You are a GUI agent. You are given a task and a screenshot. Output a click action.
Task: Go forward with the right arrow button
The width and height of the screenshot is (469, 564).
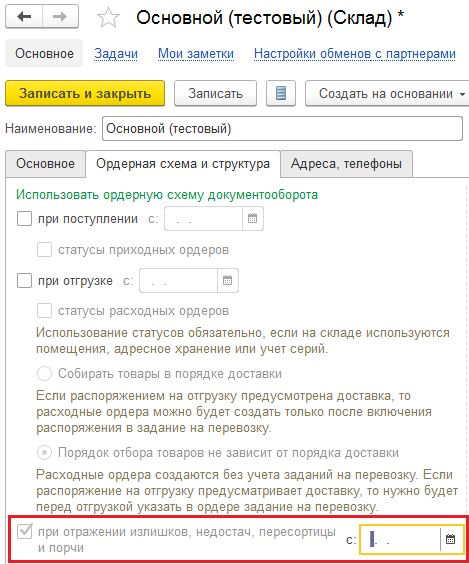click(x=60, y=17)
